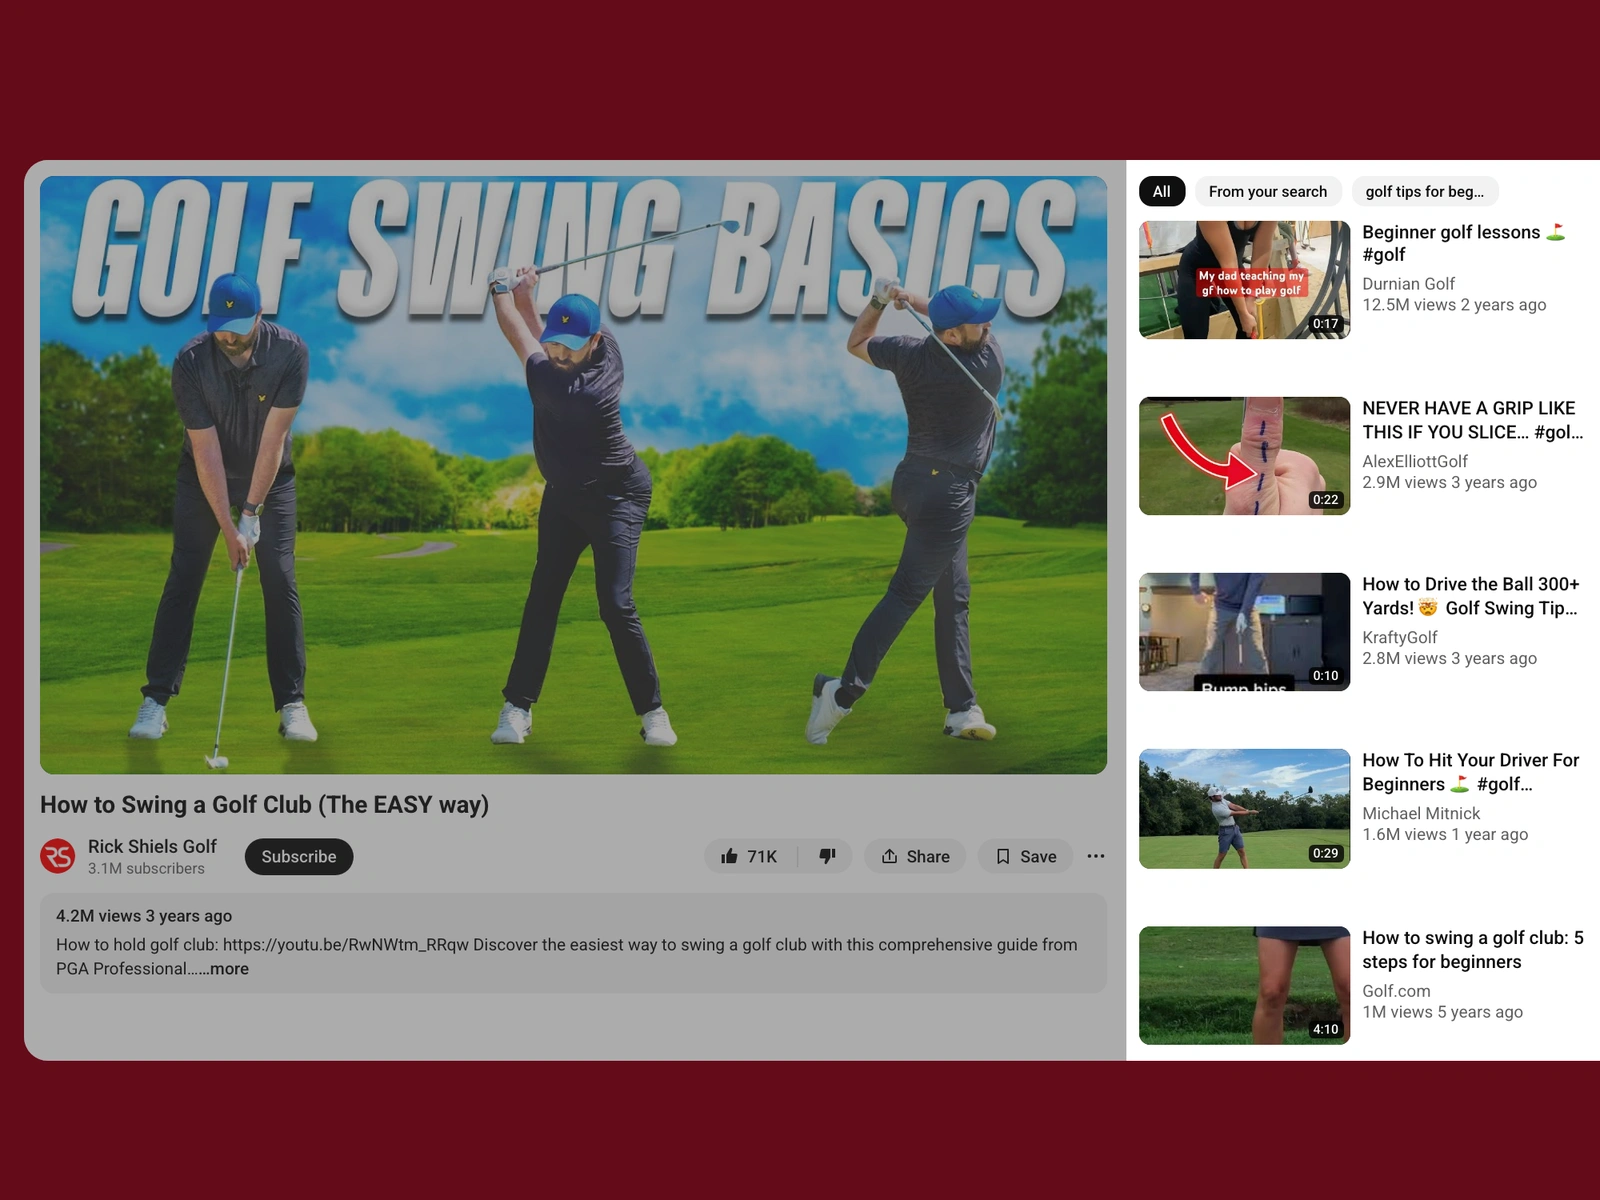
Task: Select the golf tips for beg... chip
Action: [1425, 191]
